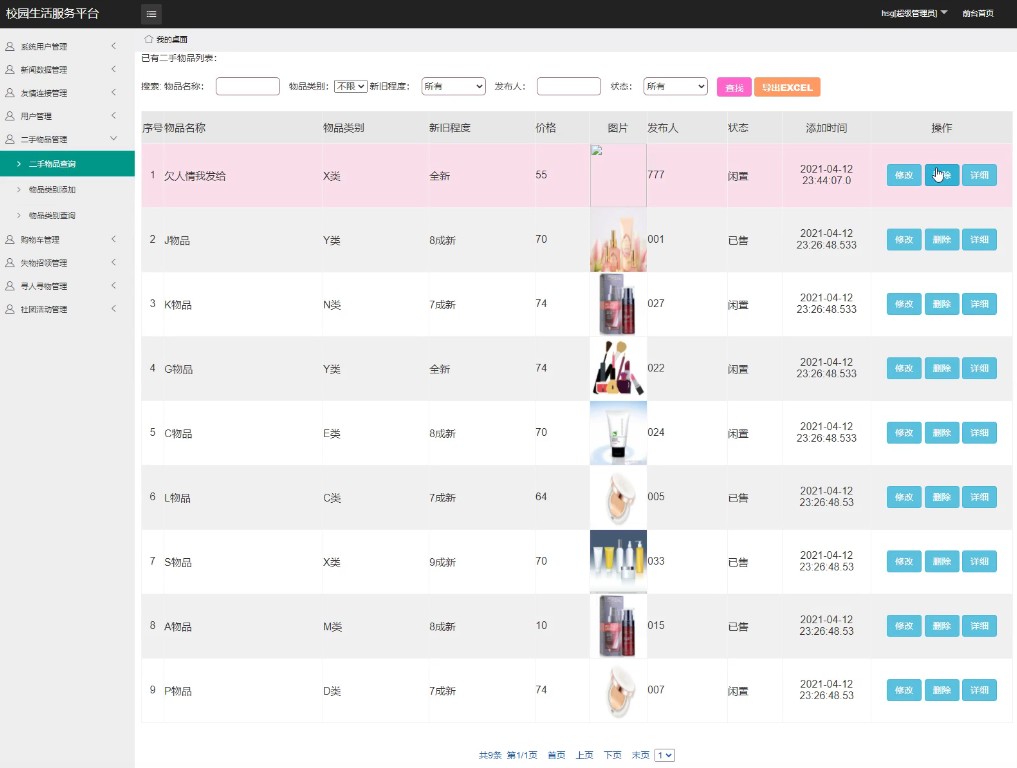Focus the 物品名称 search input
Screen dimensions: 1017x768
tap(248, 86)
